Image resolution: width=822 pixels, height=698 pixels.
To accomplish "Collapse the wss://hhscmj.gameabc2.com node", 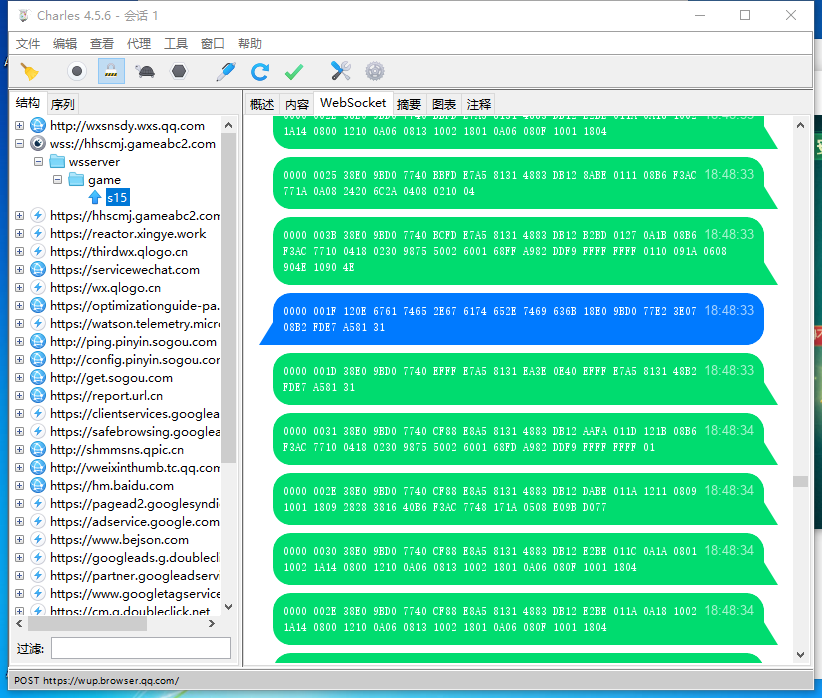I will pos(20,144).
